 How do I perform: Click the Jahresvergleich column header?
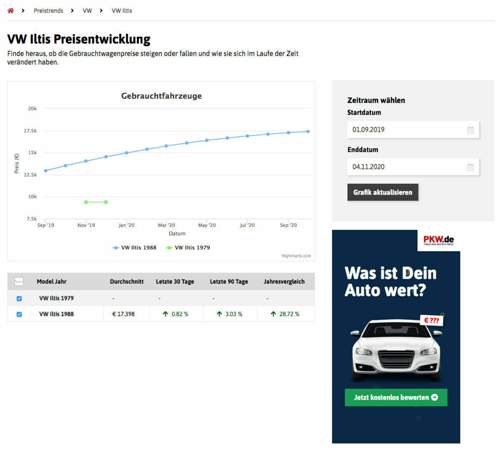tap(284, 282)
